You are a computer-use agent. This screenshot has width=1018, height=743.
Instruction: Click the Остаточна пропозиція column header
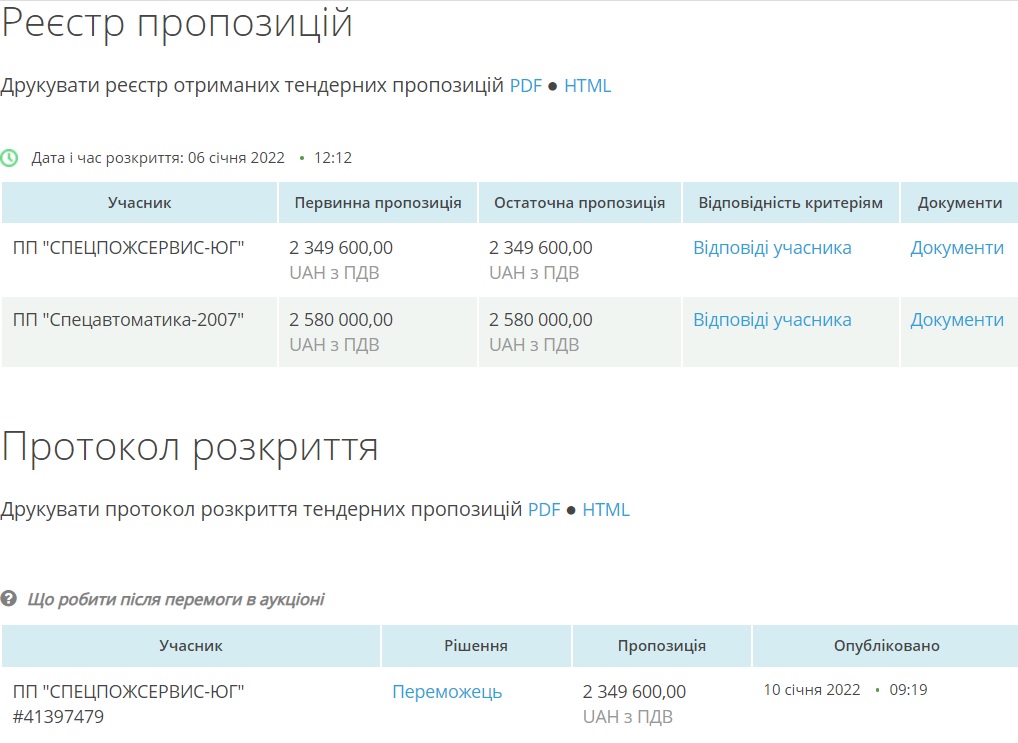[x=579, y=203]
